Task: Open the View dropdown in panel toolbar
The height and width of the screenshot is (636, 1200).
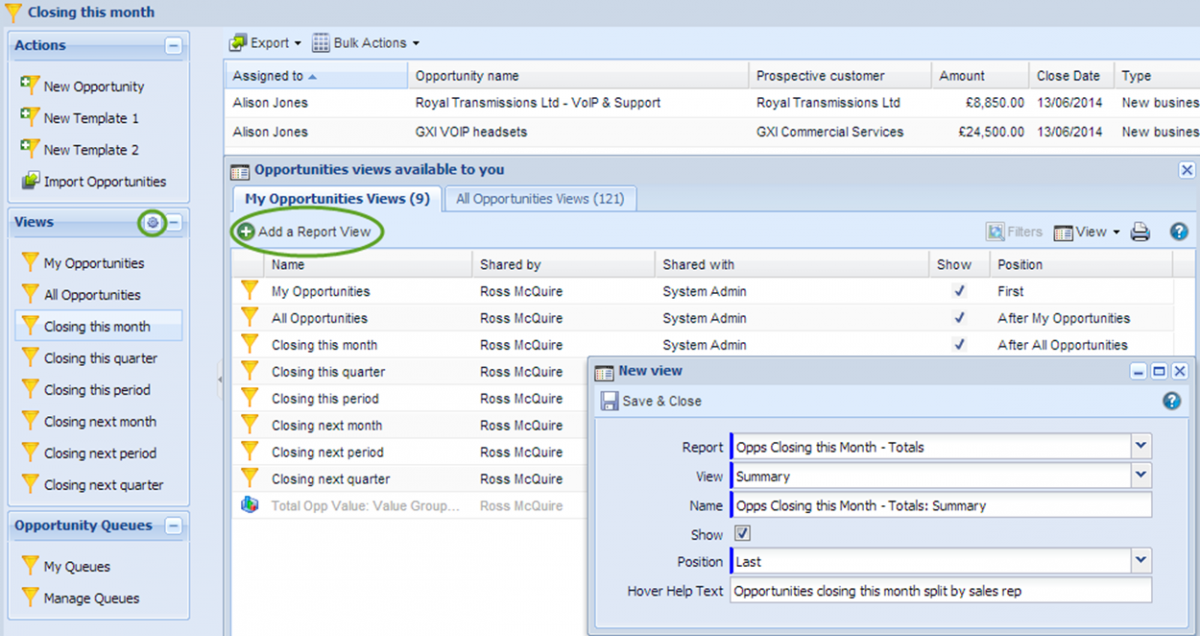Action: tap(1087, 232)
